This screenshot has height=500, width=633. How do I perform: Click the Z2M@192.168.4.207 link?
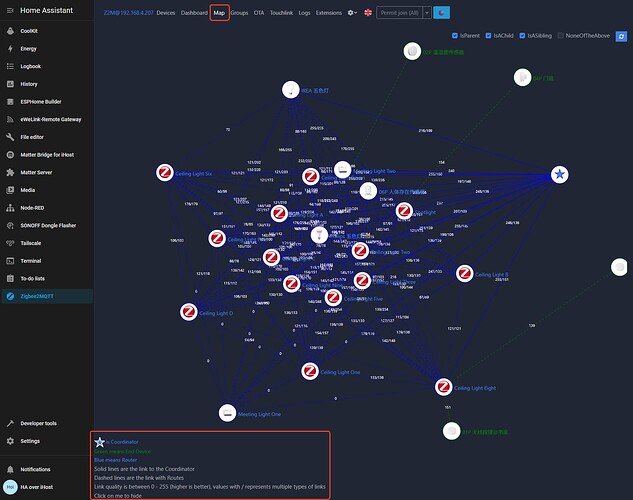pos(128,13)
